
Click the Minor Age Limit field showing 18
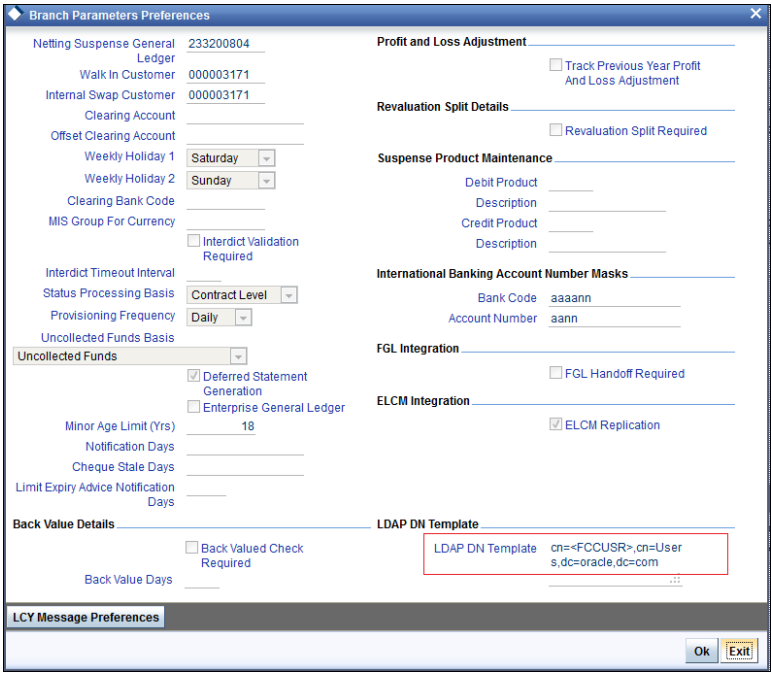(x=221, y=427)
